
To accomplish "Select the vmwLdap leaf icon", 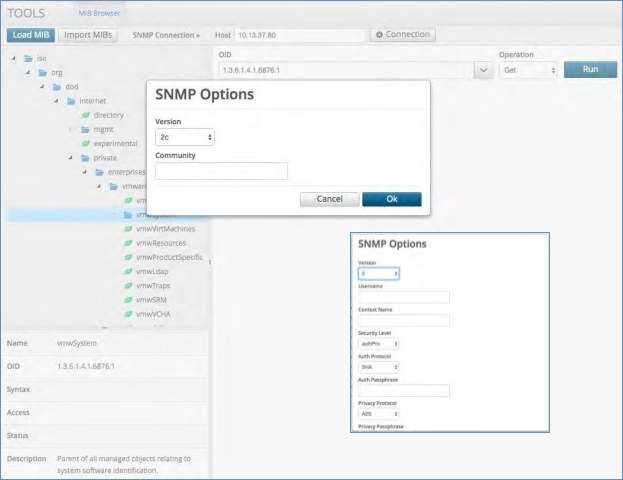I will coord(127,271).
